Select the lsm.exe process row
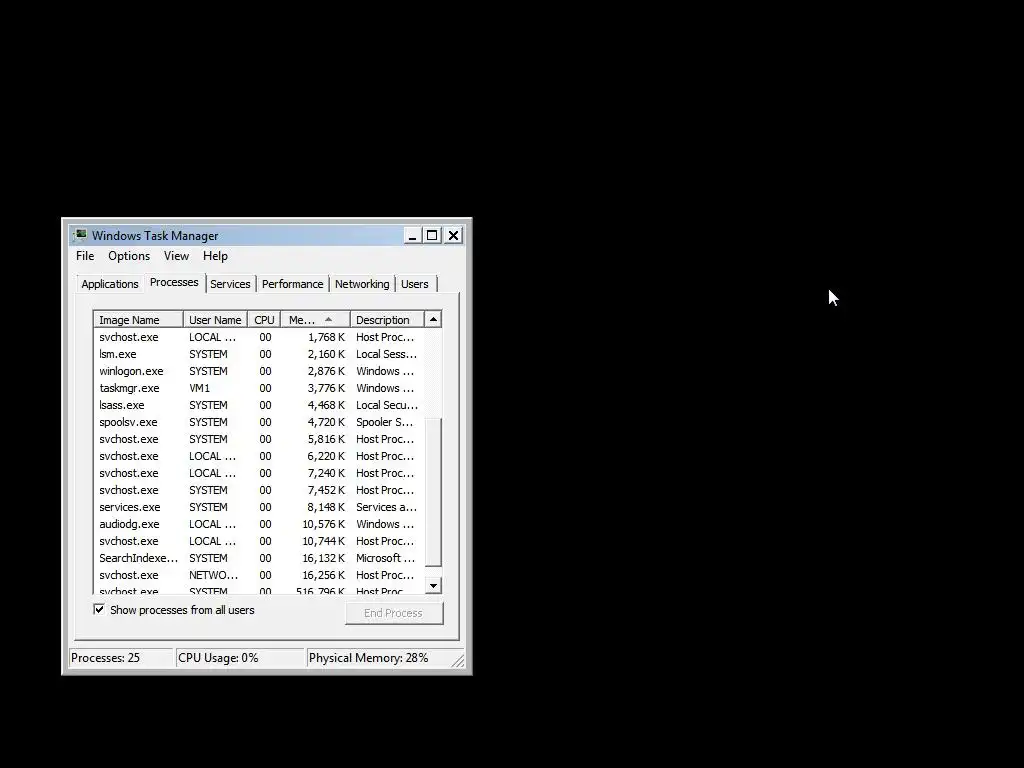The height and width of the screenshot is (768, 1024). (259, 355)
